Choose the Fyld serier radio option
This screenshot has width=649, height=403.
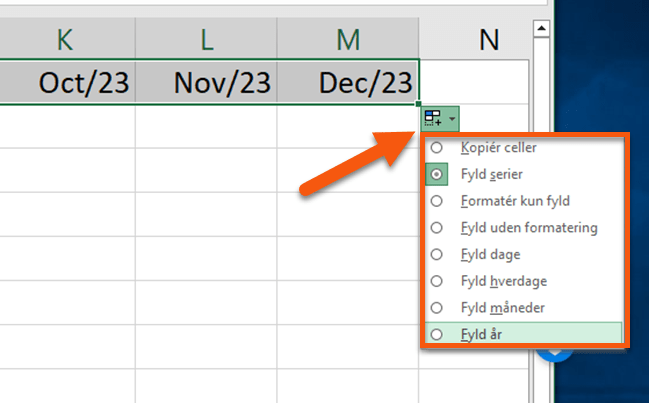click(x=436, y=175)
